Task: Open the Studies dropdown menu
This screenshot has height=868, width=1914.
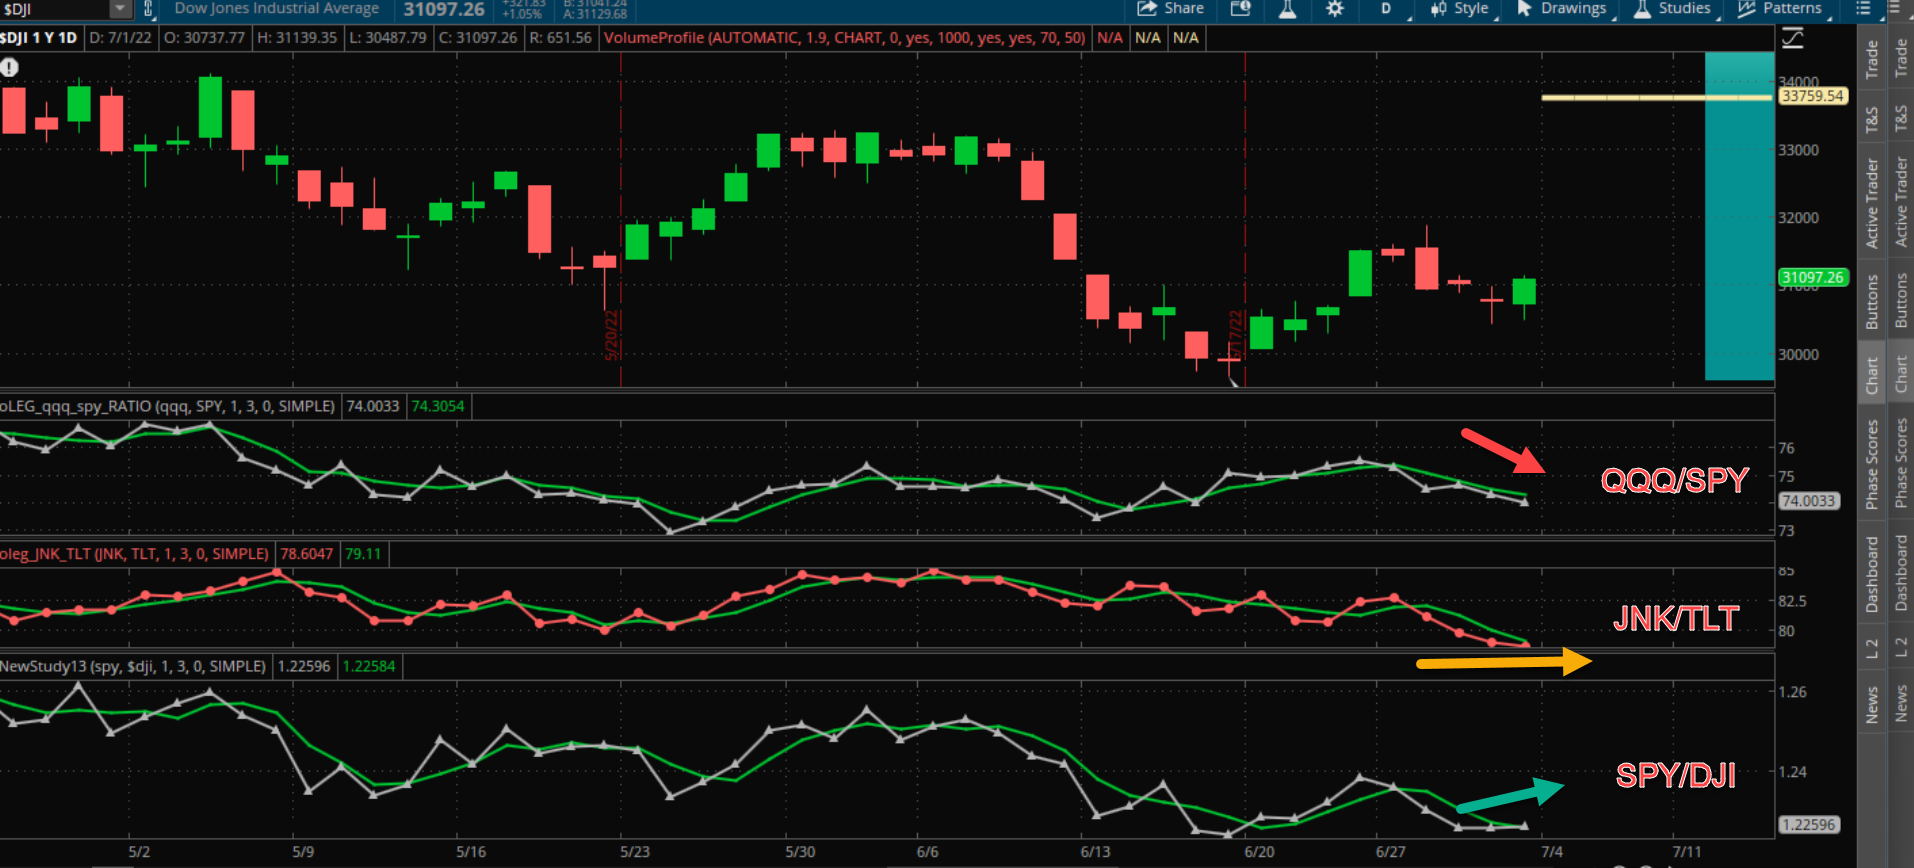Action: (1676, 9)
